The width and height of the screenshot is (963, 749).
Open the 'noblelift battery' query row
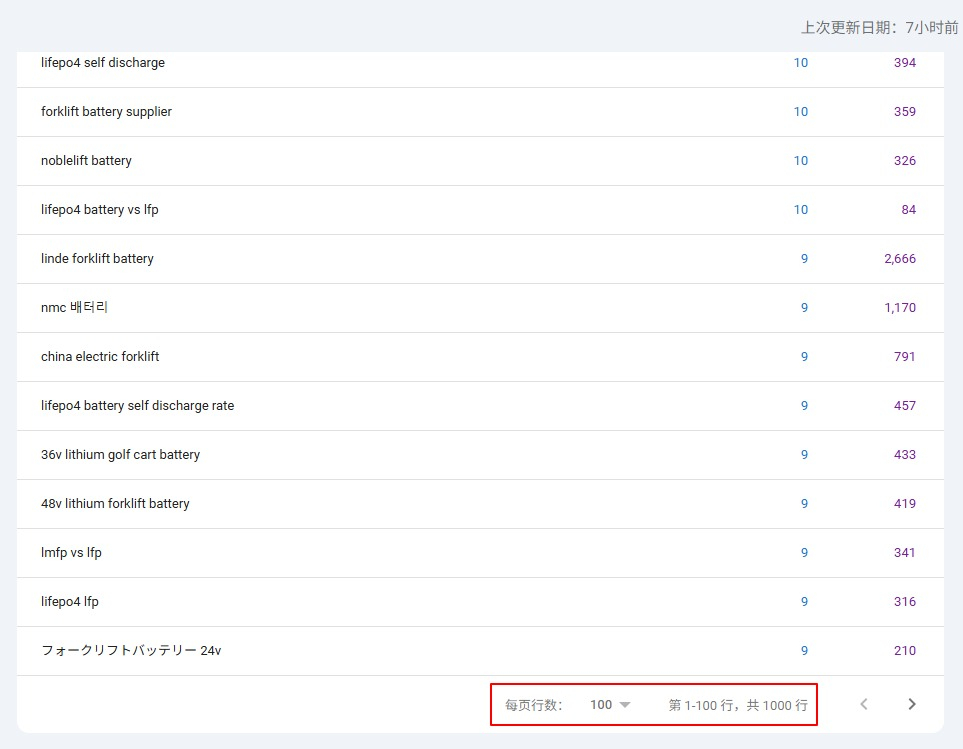[86, 161]
